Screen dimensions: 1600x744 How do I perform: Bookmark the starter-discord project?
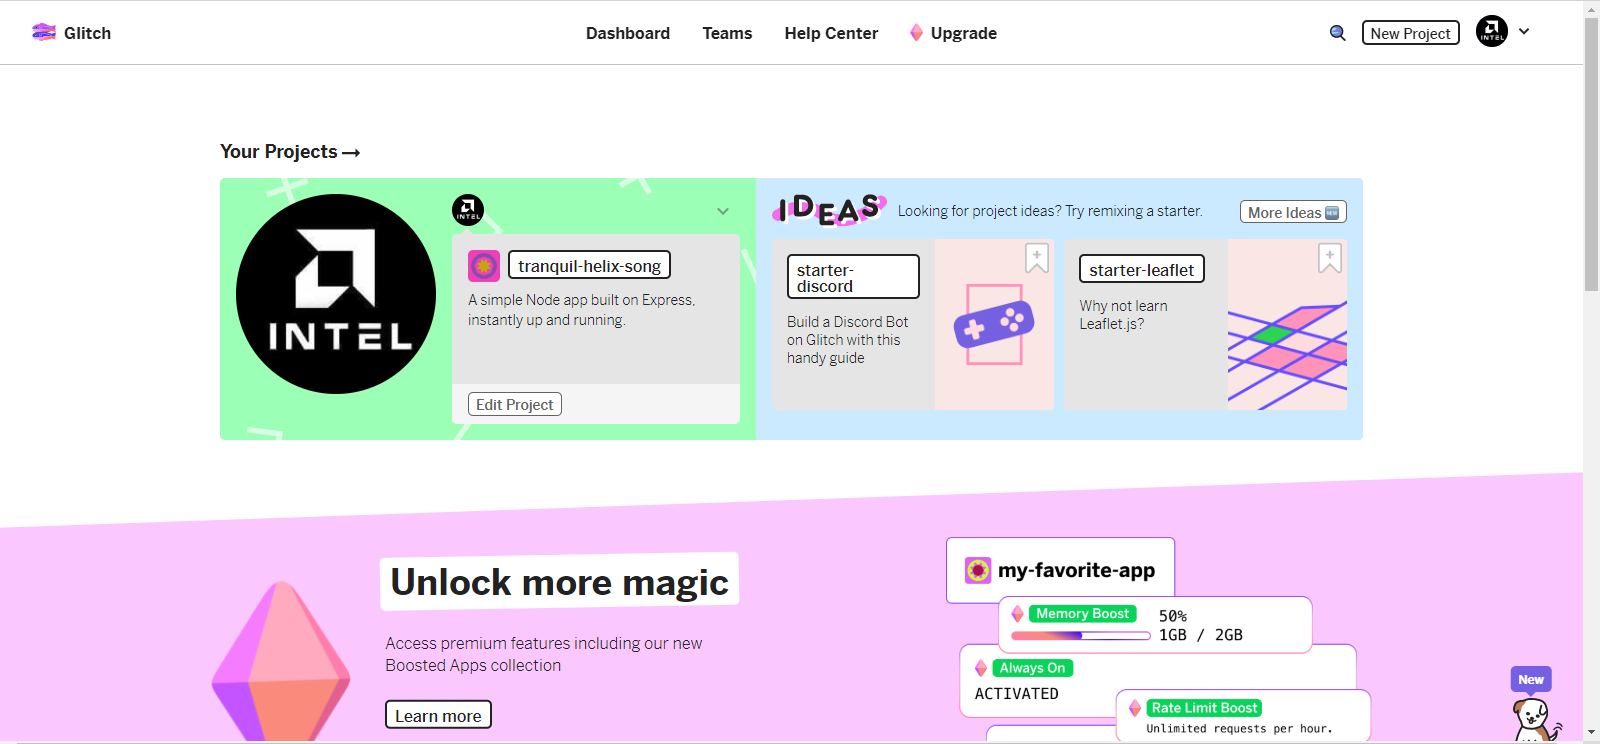[x=1037, y=258]
